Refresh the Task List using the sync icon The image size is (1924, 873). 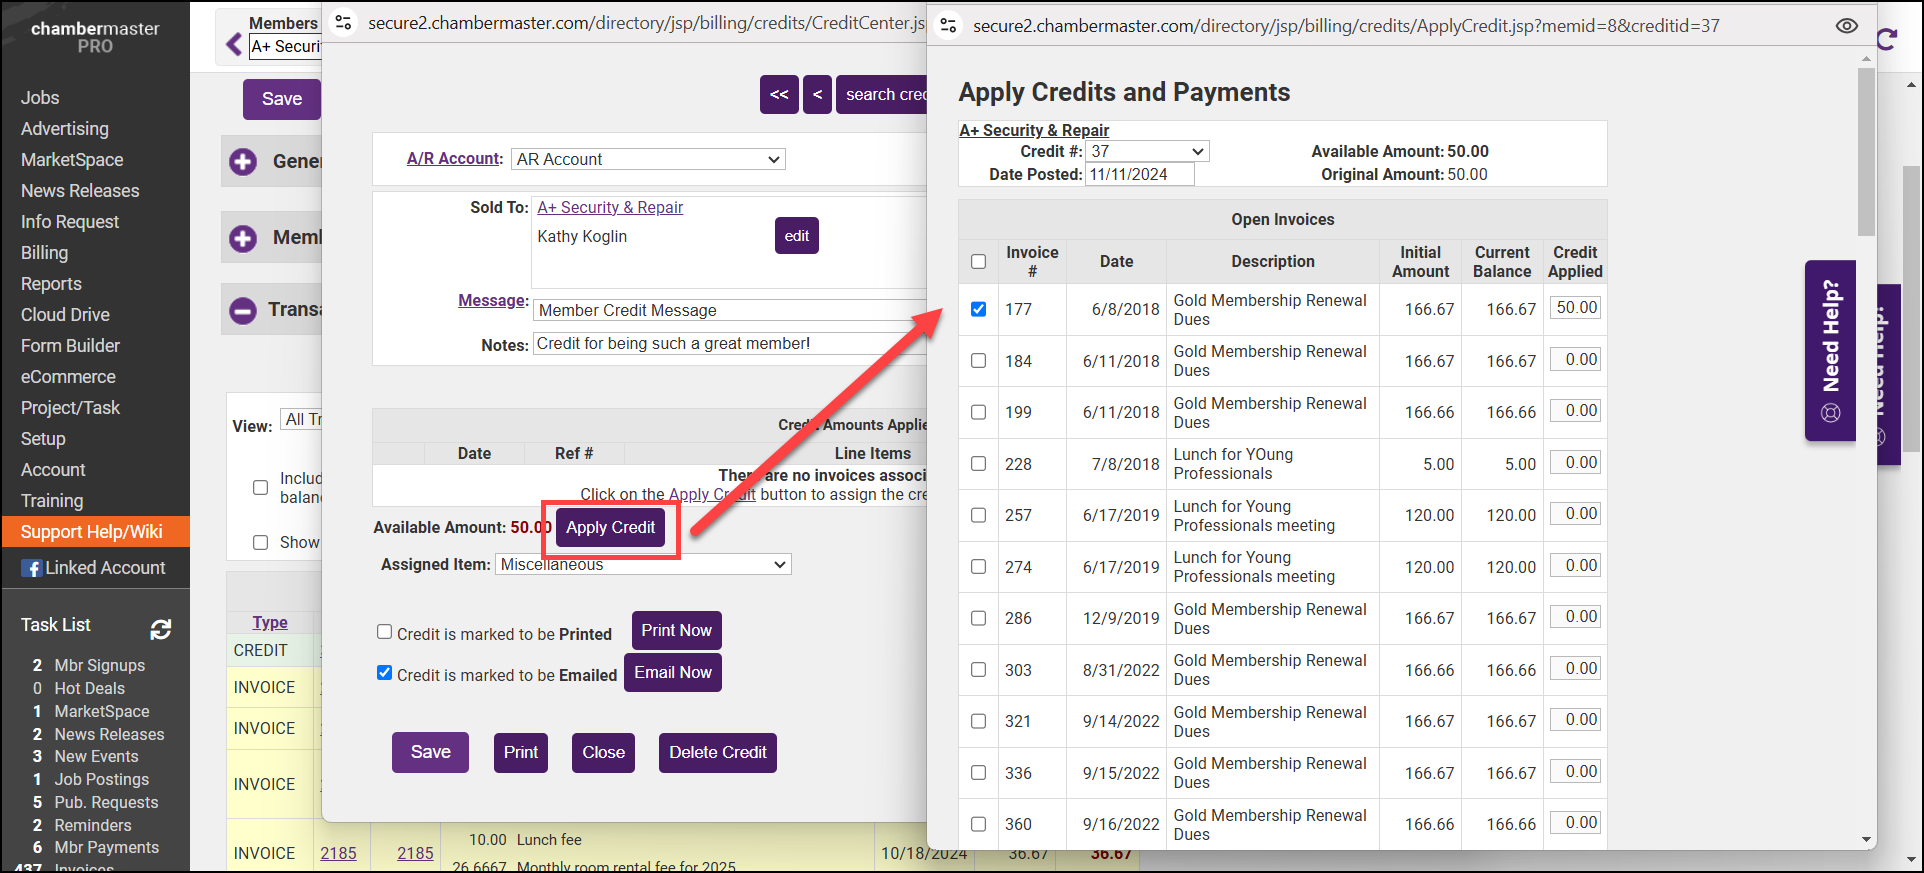tap(160, 629)
